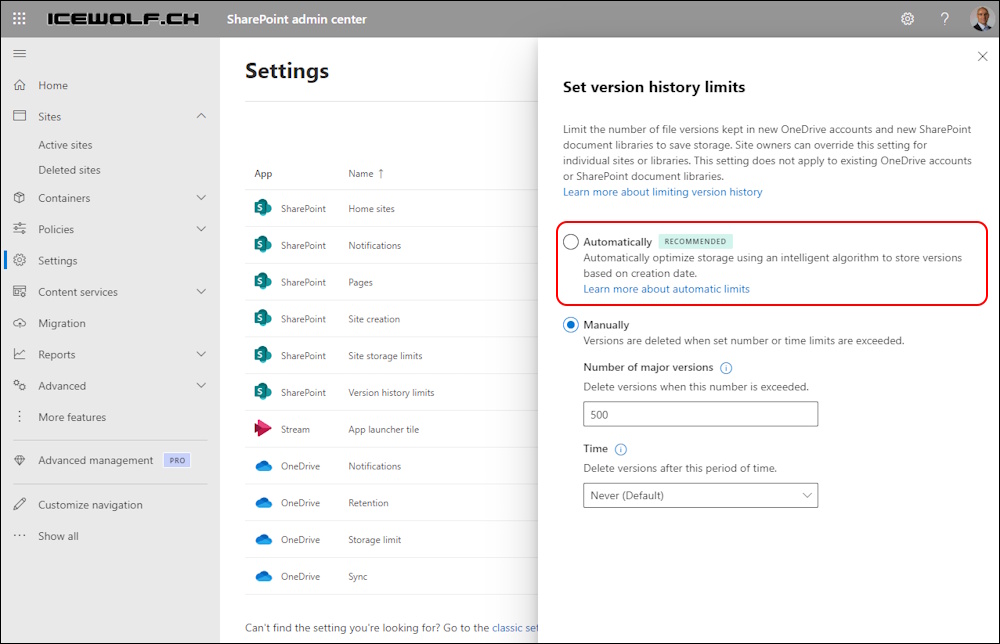This screenshot has height=644, width=1000.
Task: Open the OneDrive Notifications setting
Action: (374, 466)
